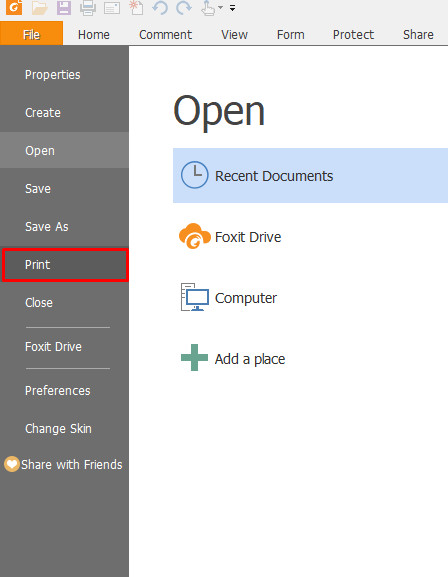This screenshot has height=577, width=448.
Task: Click the touch mode hand icon
Action: 208,8
